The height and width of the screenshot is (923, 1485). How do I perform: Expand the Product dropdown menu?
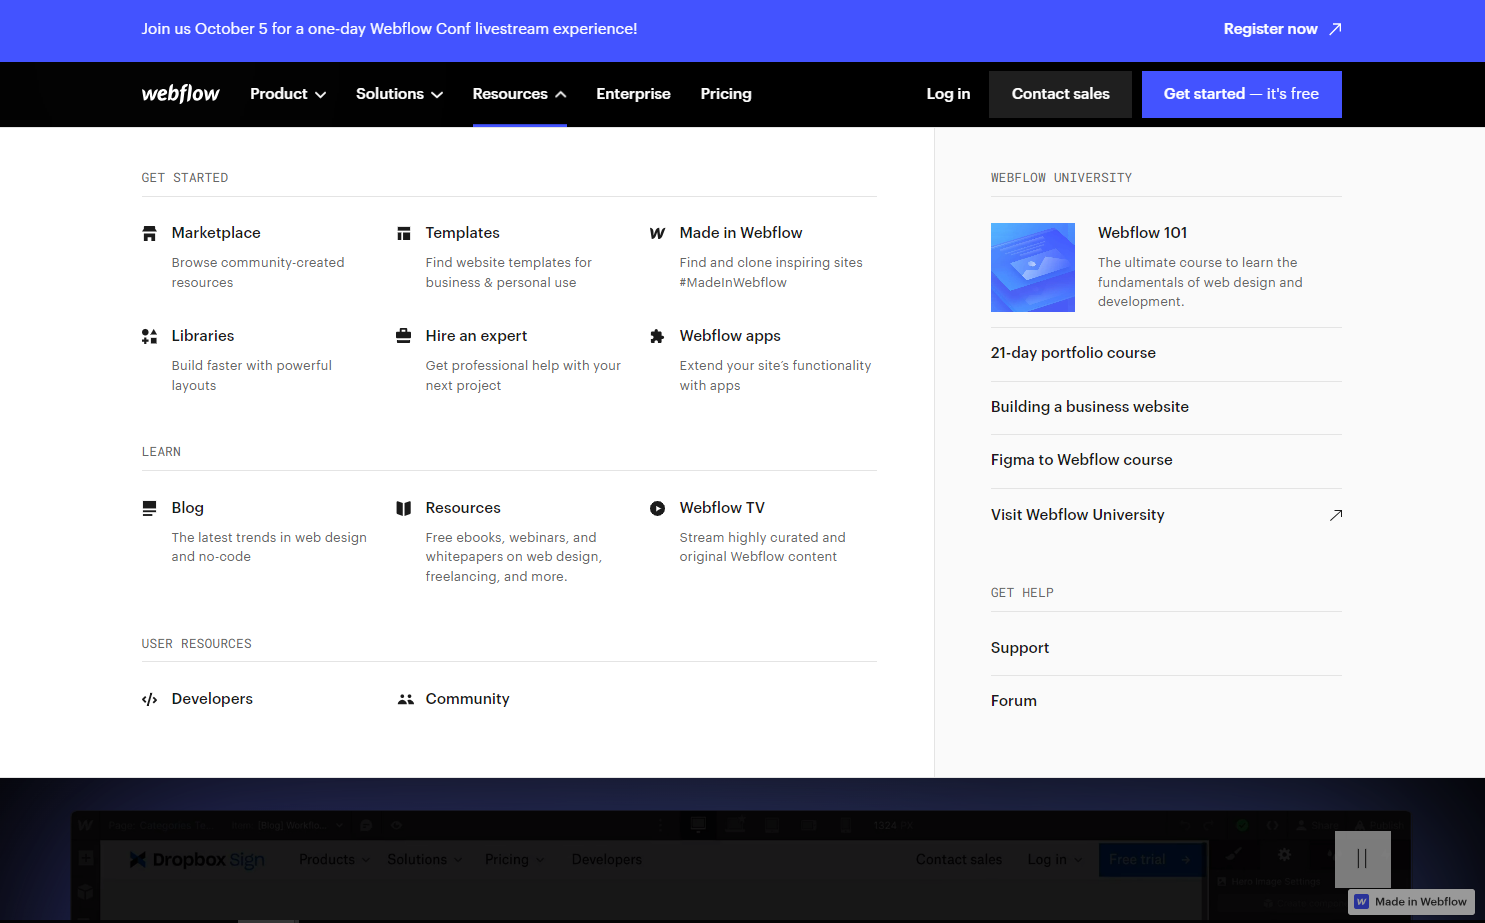287,94
